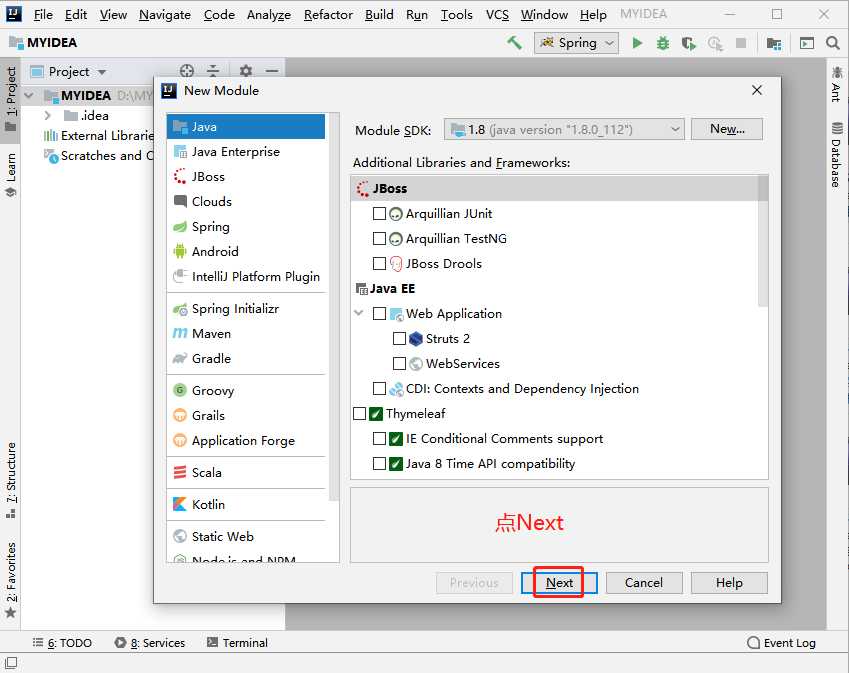Open the VCS menu
Image resolution: width=849 pixels, height=673 pixels.
(x=497, y=15)
